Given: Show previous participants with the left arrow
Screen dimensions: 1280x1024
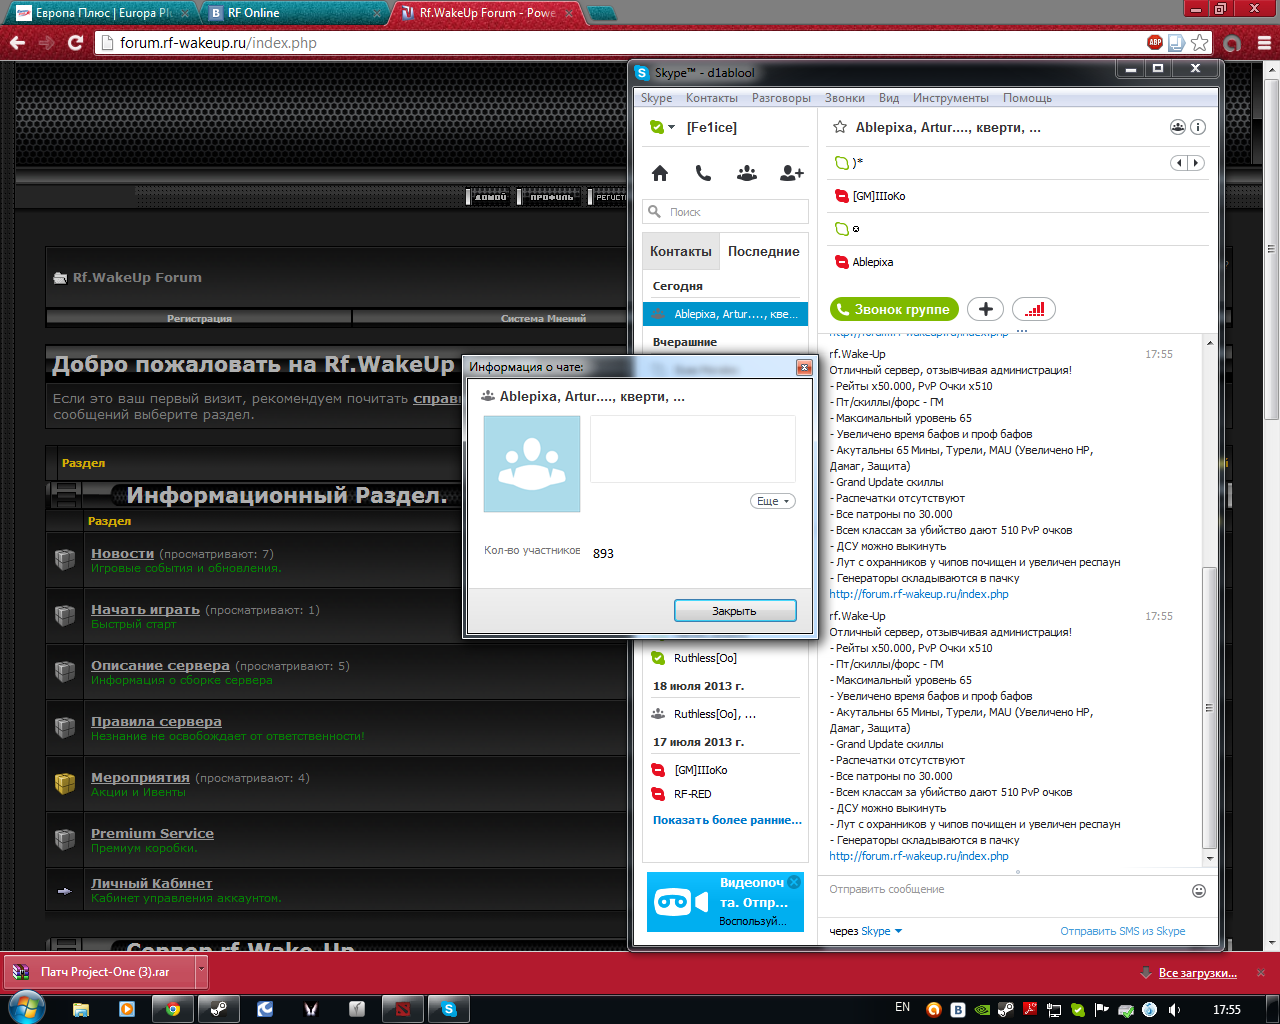Looking at the screenshot, I should [1179, 163].
